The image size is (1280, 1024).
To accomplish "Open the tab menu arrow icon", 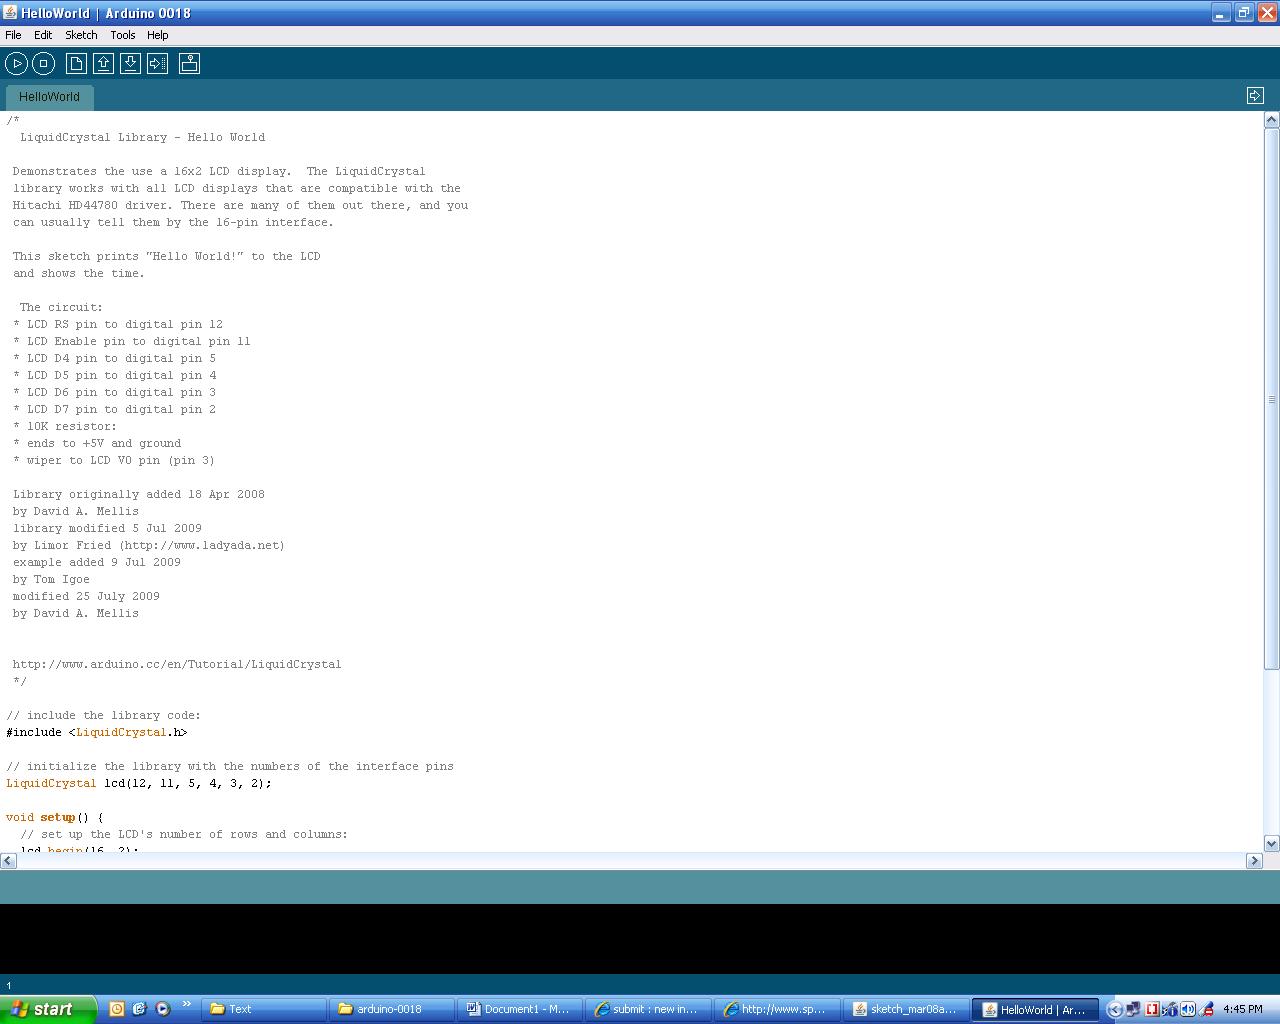I will point(1255,95).
